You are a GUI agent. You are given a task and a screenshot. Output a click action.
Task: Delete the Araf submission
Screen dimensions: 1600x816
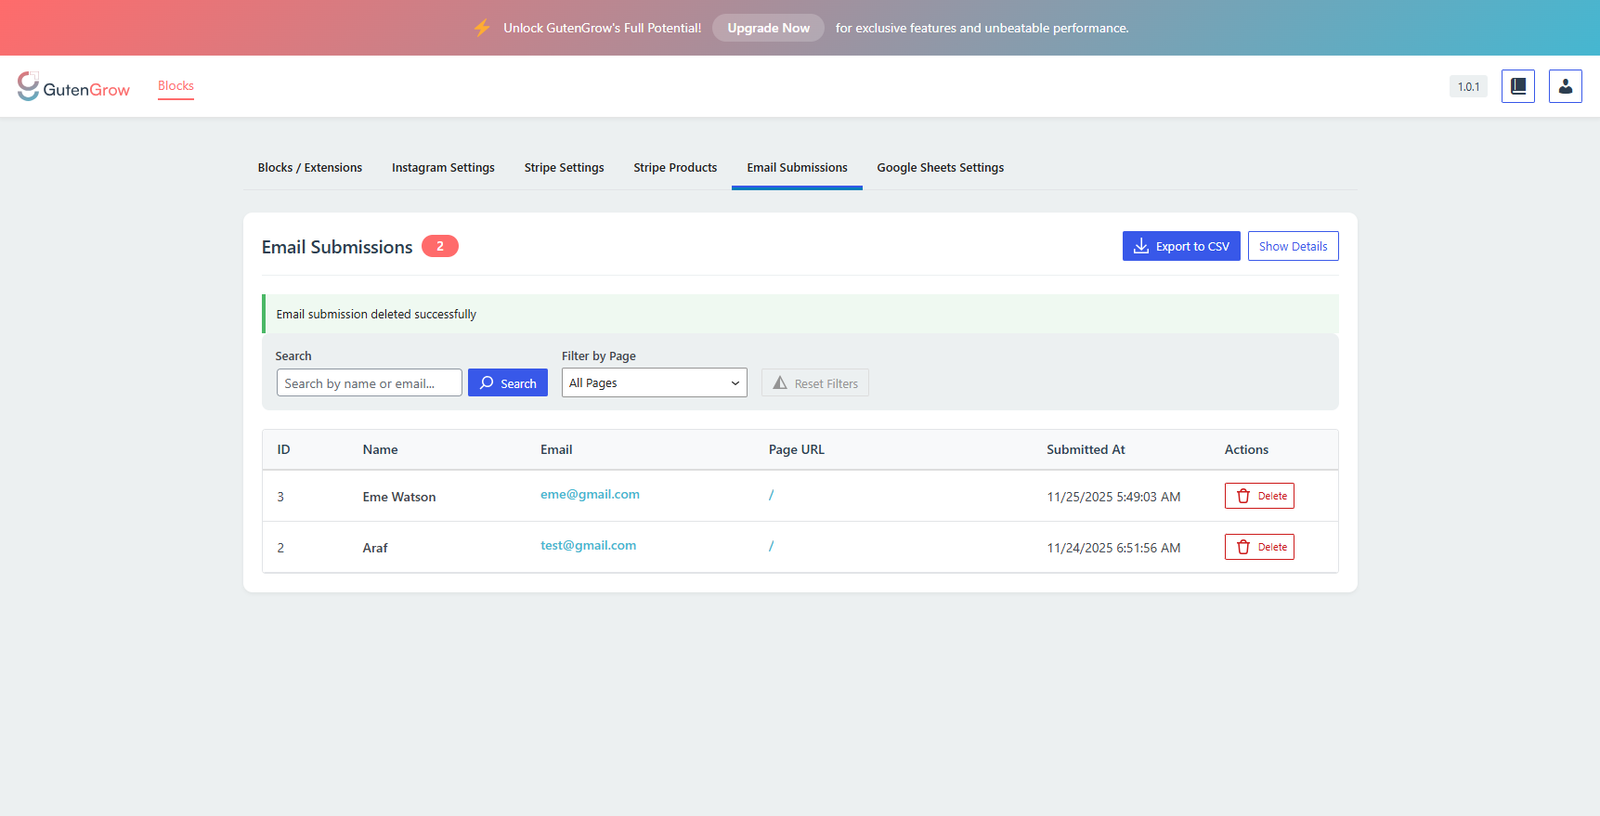coord(1259,547)
